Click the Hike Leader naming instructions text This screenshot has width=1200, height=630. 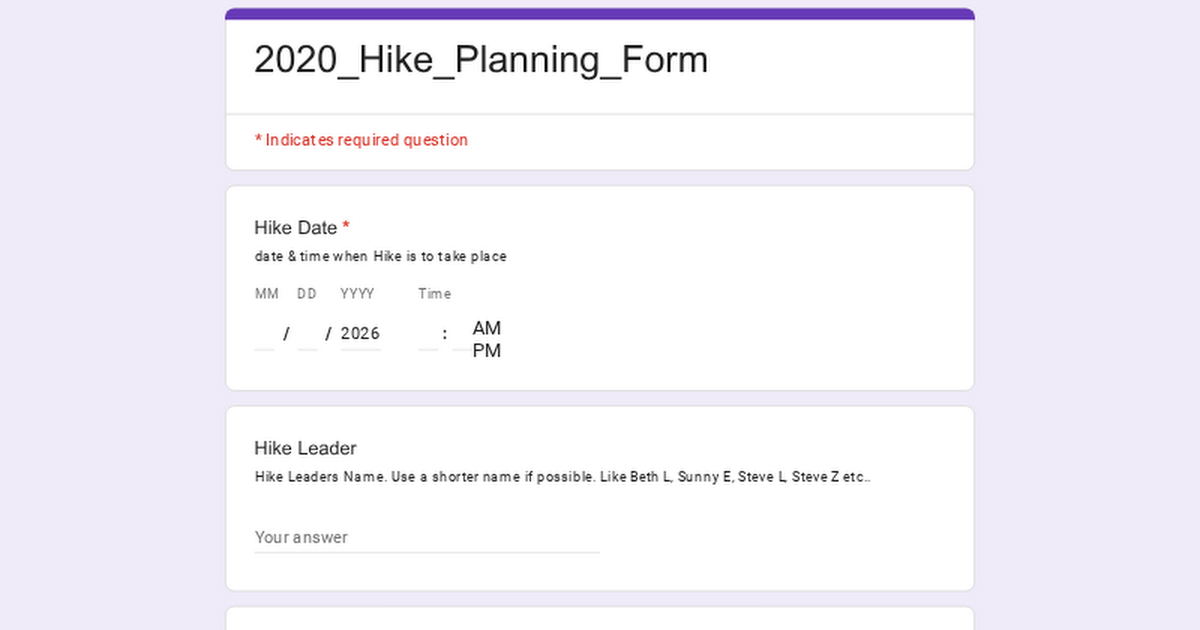pos(562,477)
